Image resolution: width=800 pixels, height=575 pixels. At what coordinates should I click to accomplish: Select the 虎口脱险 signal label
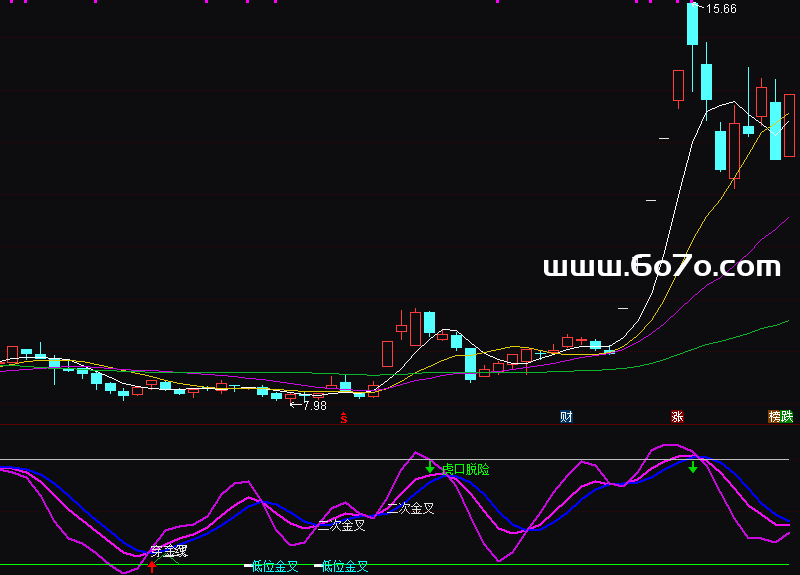(466, 468)
